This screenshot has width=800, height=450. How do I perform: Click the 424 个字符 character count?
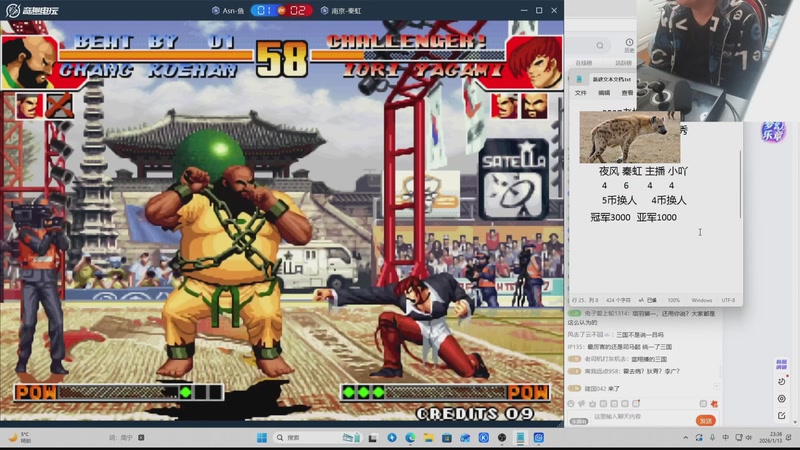pos(618,300)
